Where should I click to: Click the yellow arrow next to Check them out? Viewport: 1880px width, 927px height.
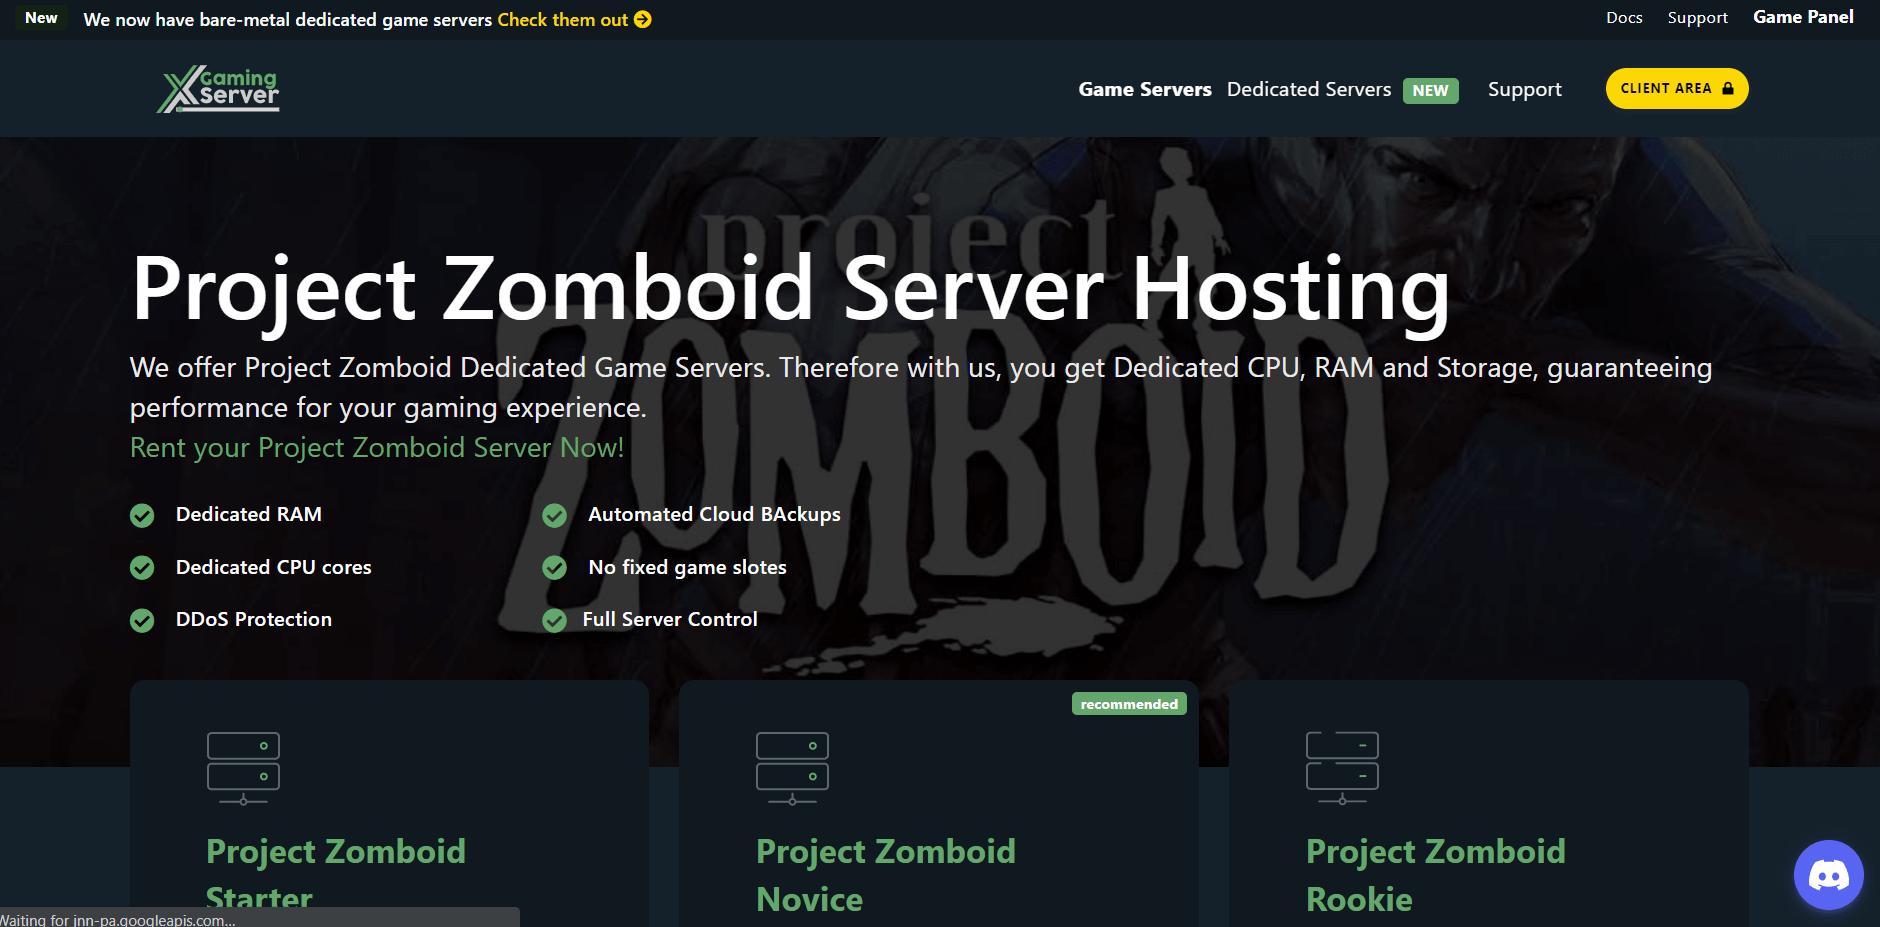coord(644,19)
